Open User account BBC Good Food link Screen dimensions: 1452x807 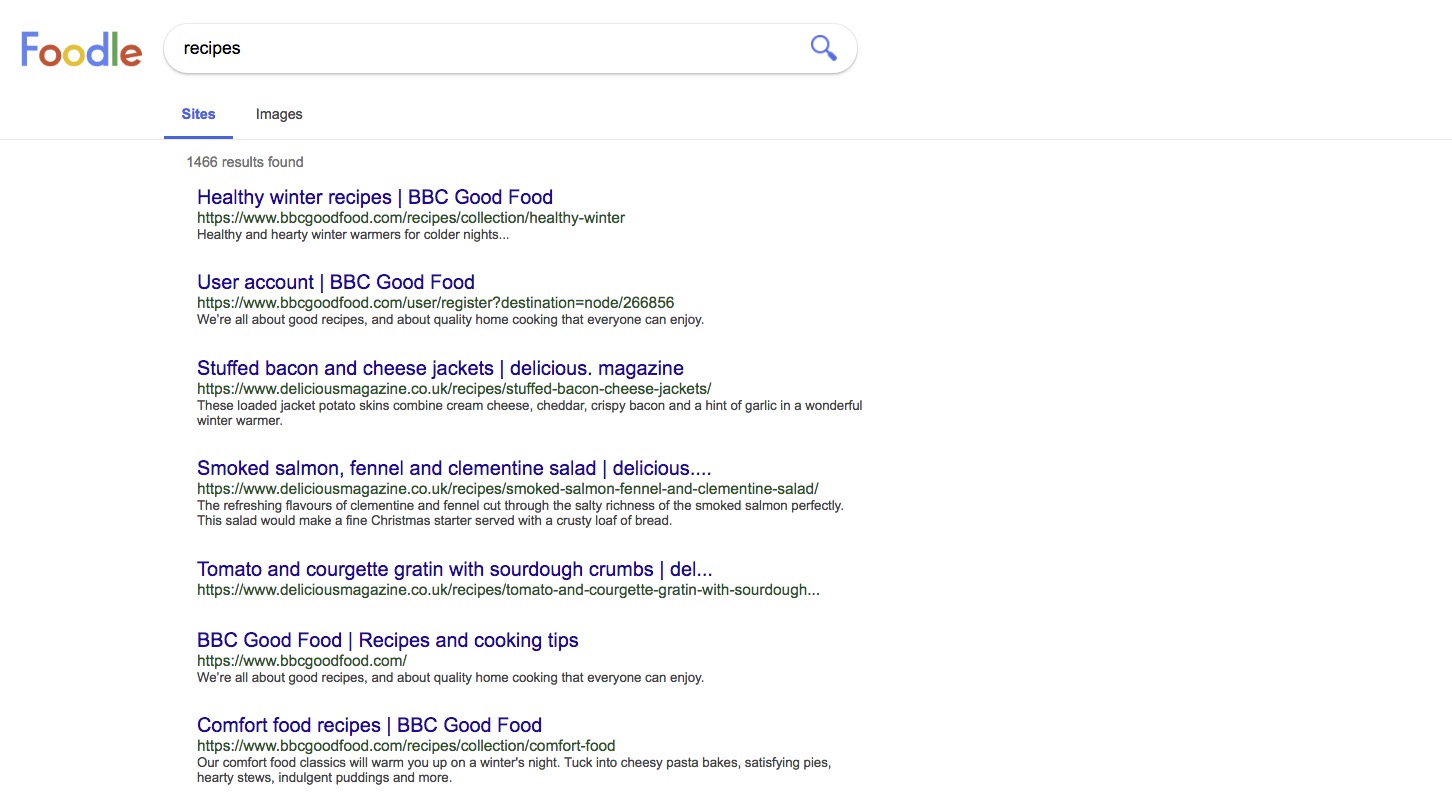click(x=336, y=282)
